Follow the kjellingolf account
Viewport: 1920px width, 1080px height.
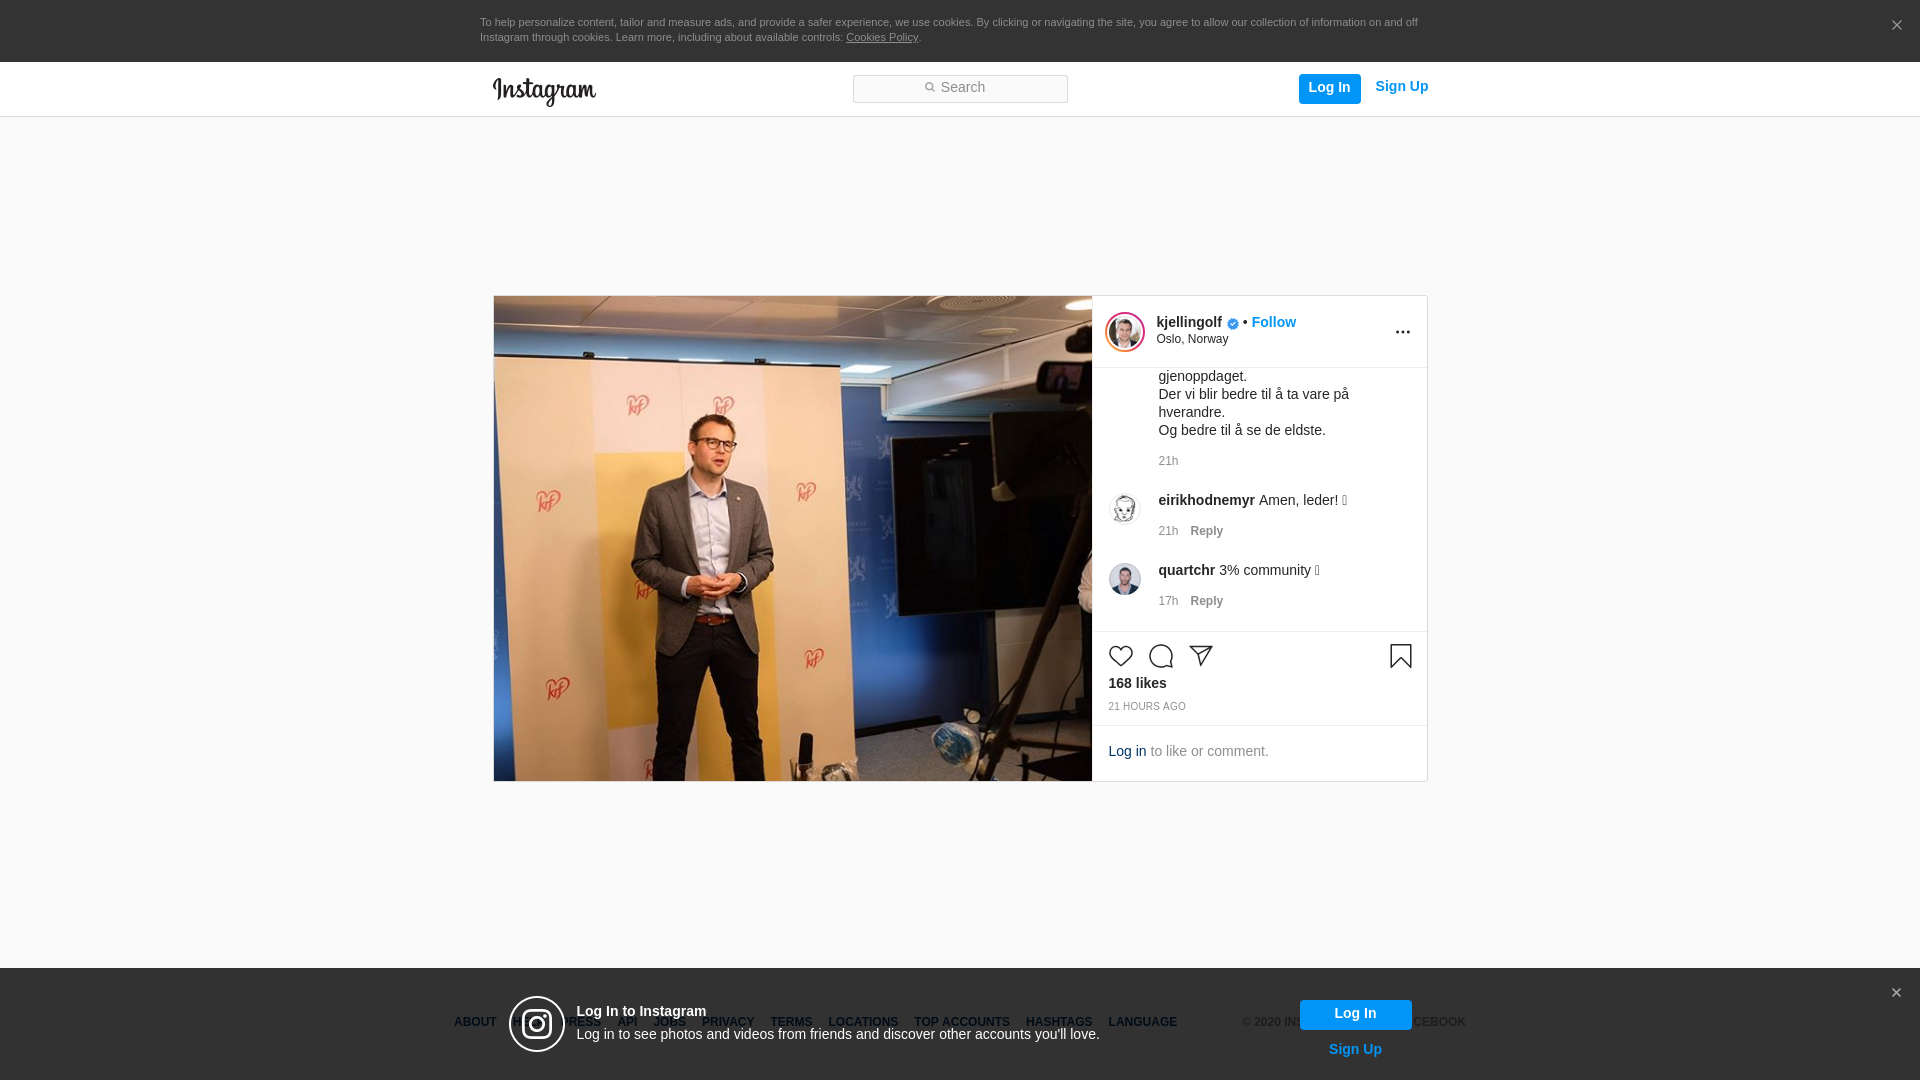click(x=1273, y=322)
